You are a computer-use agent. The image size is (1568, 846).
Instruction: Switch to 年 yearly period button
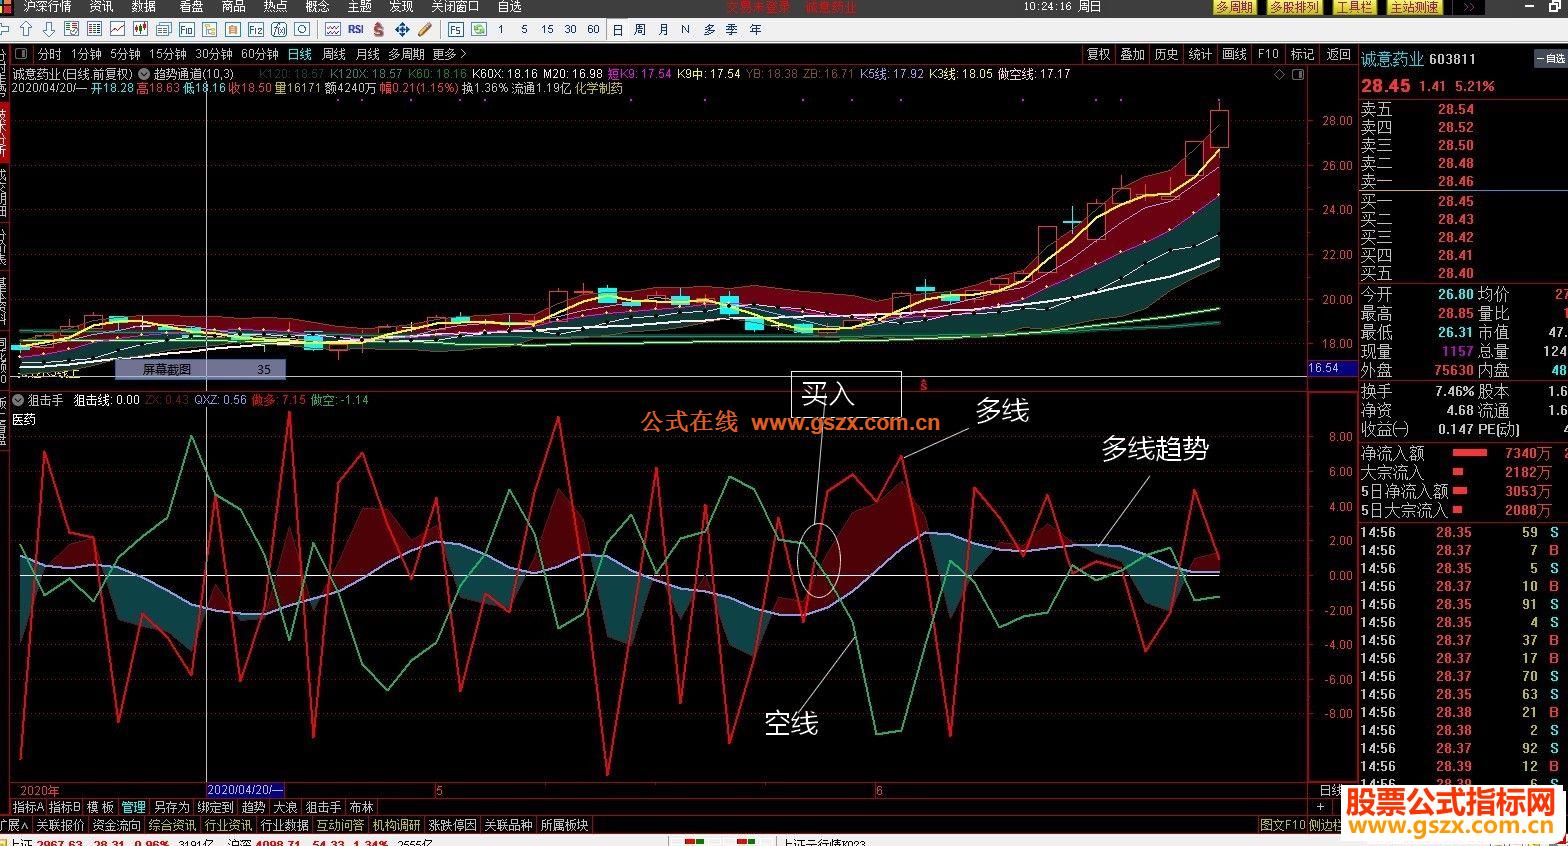tap(755, 30)
